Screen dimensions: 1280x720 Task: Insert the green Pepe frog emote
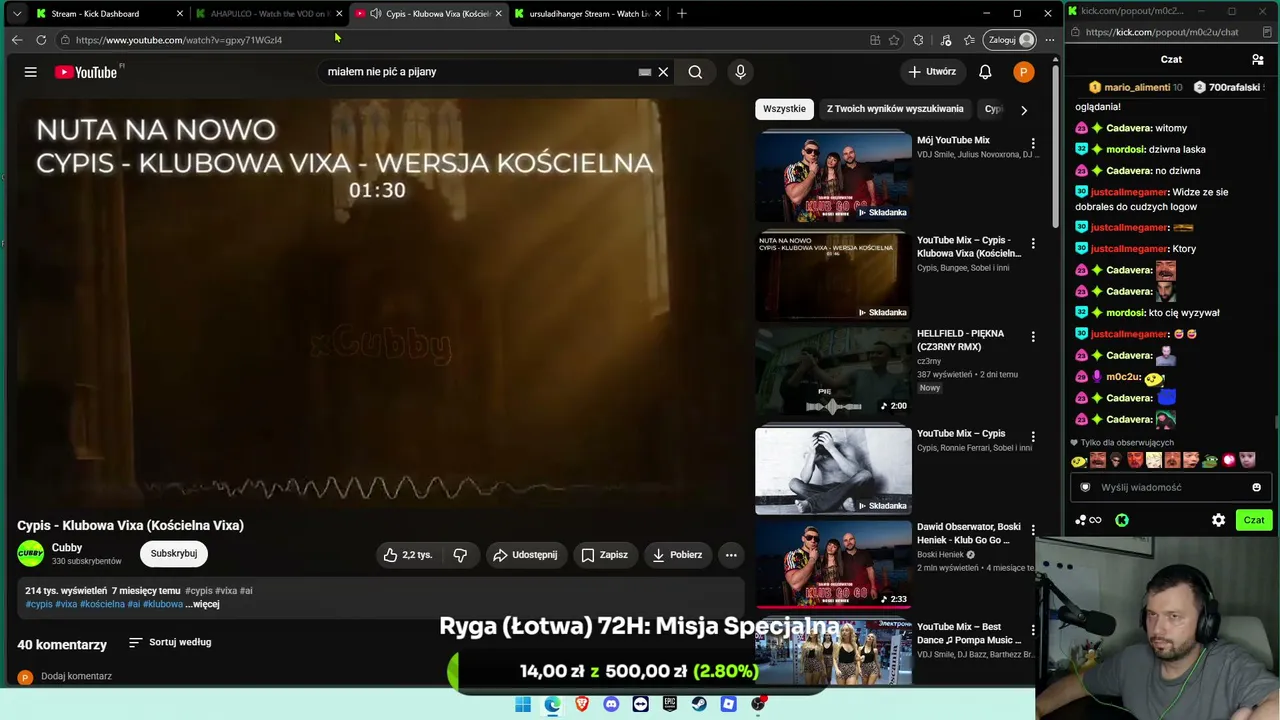tap(1210, 461)
